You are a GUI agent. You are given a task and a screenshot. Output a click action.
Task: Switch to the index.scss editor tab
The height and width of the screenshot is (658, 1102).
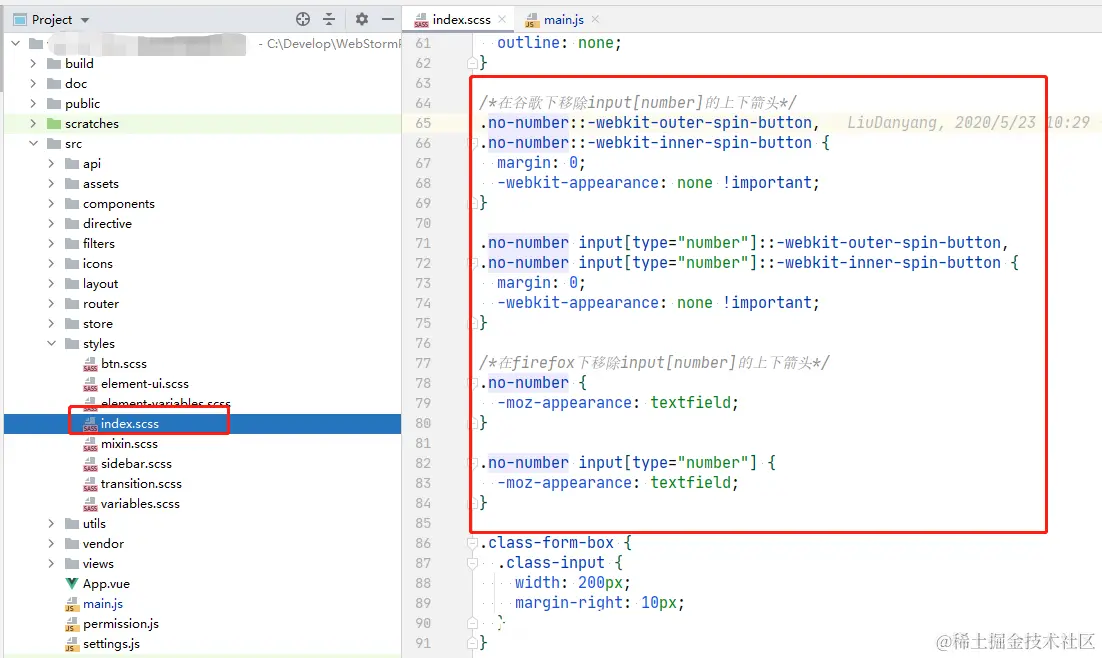461,20
